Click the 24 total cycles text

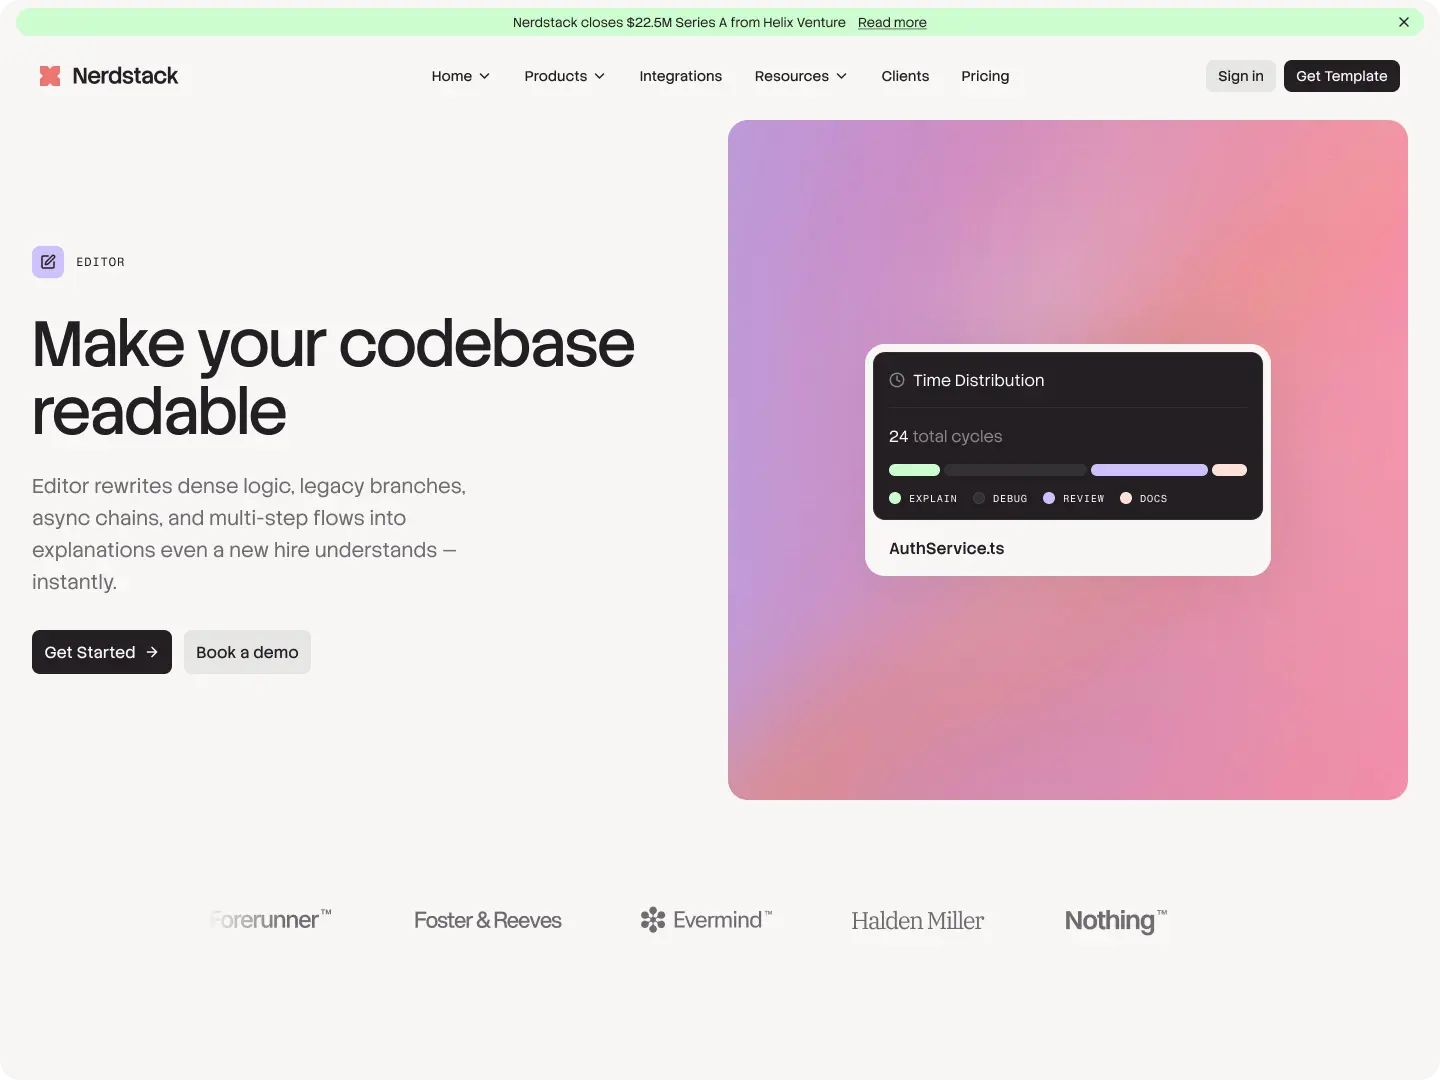[x=945, y=436]
